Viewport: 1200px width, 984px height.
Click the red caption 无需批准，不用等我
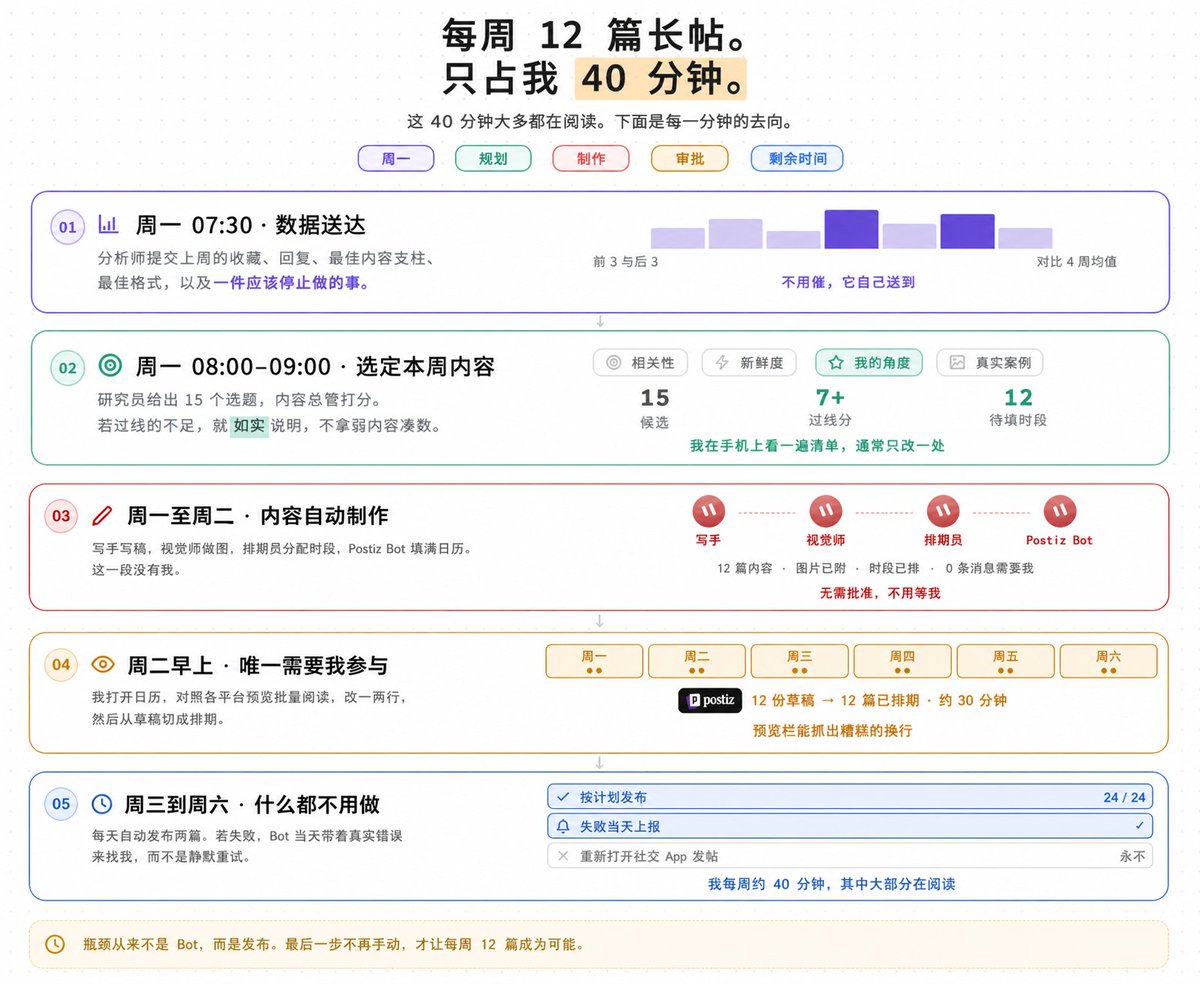coord(880,593)
